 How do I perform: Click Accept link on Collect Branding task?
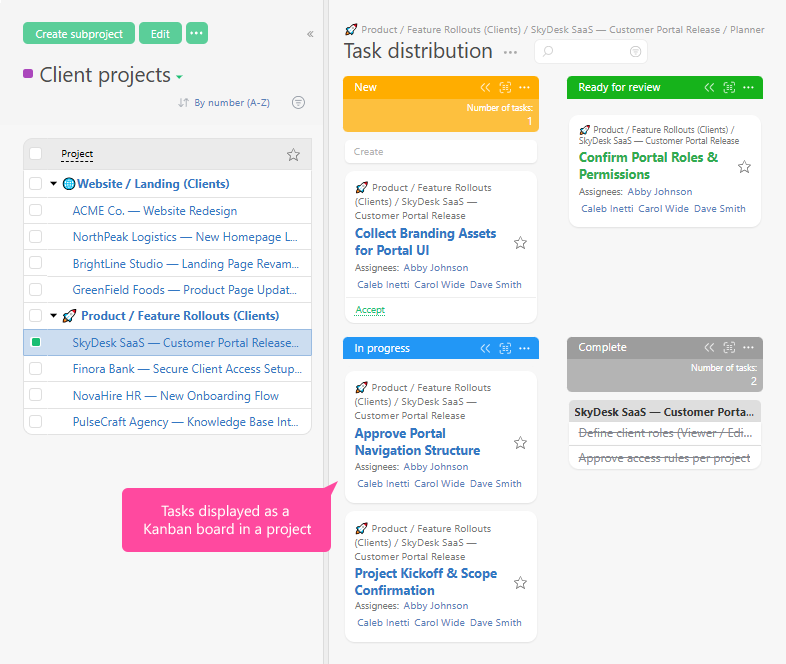pyautogui.click(x=370, y=310)
